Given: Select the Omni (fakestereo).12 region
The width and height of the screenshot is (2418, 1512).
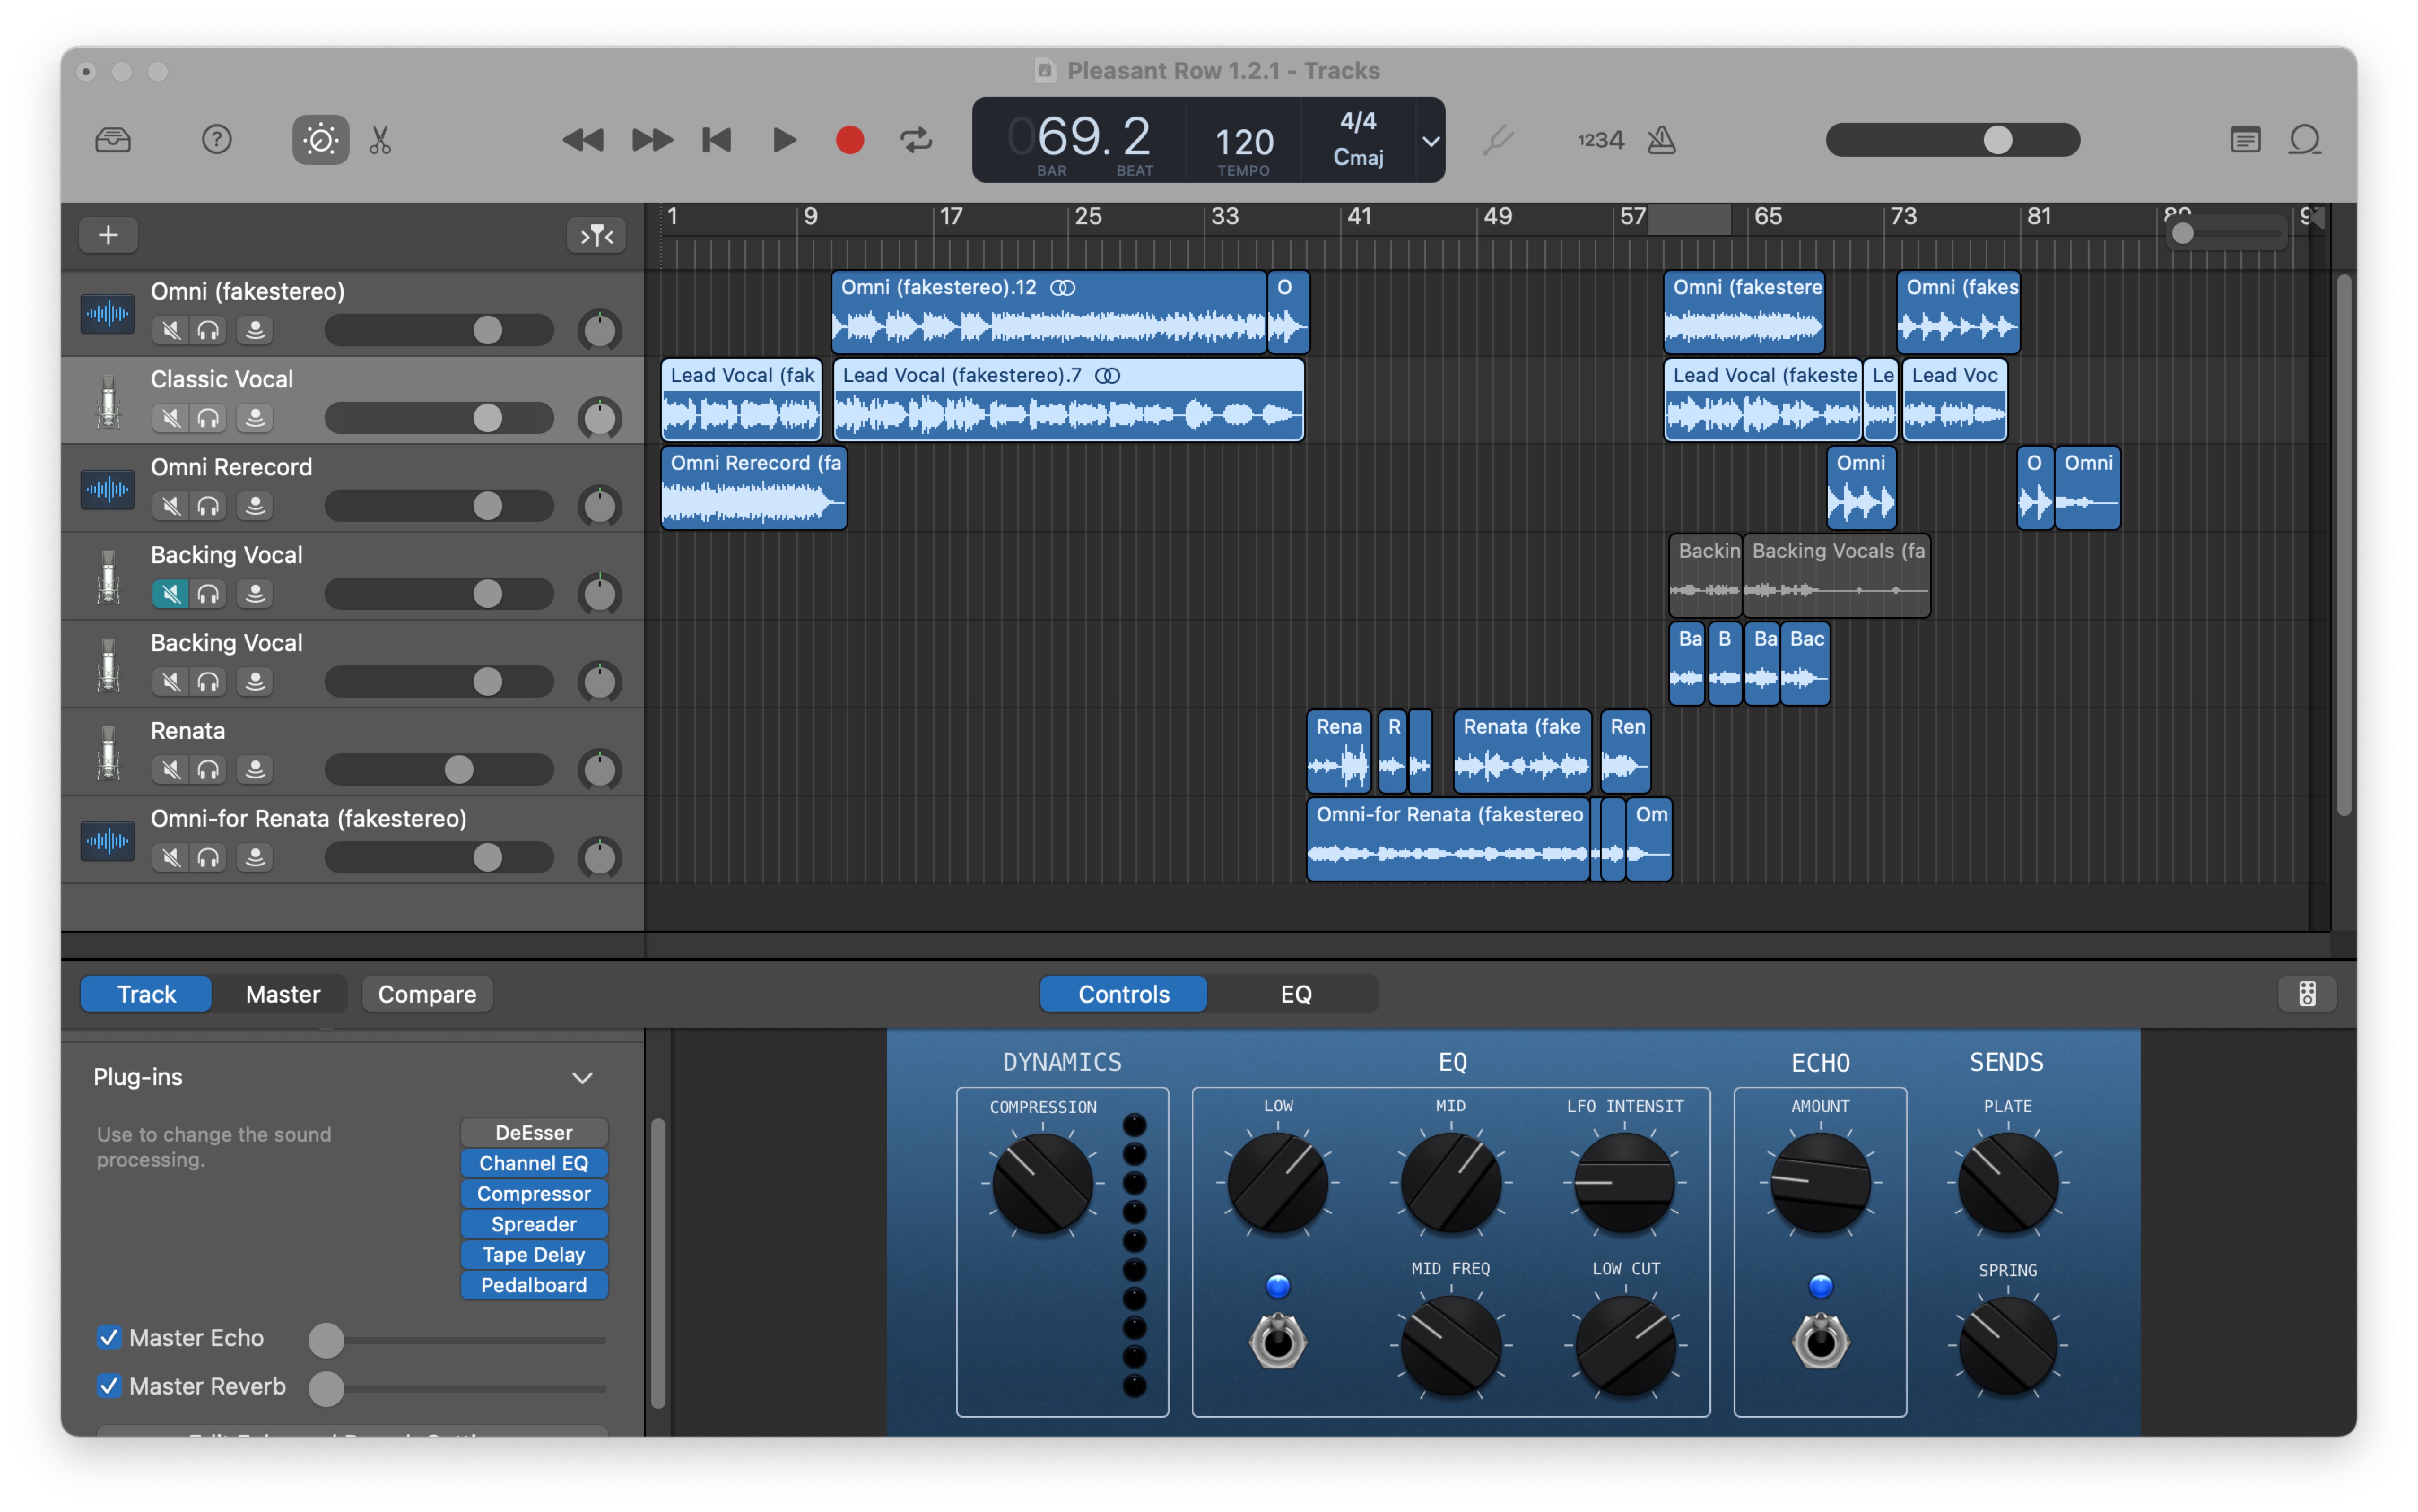Looking at the screenshot, I should click(x=1048, y=312).
